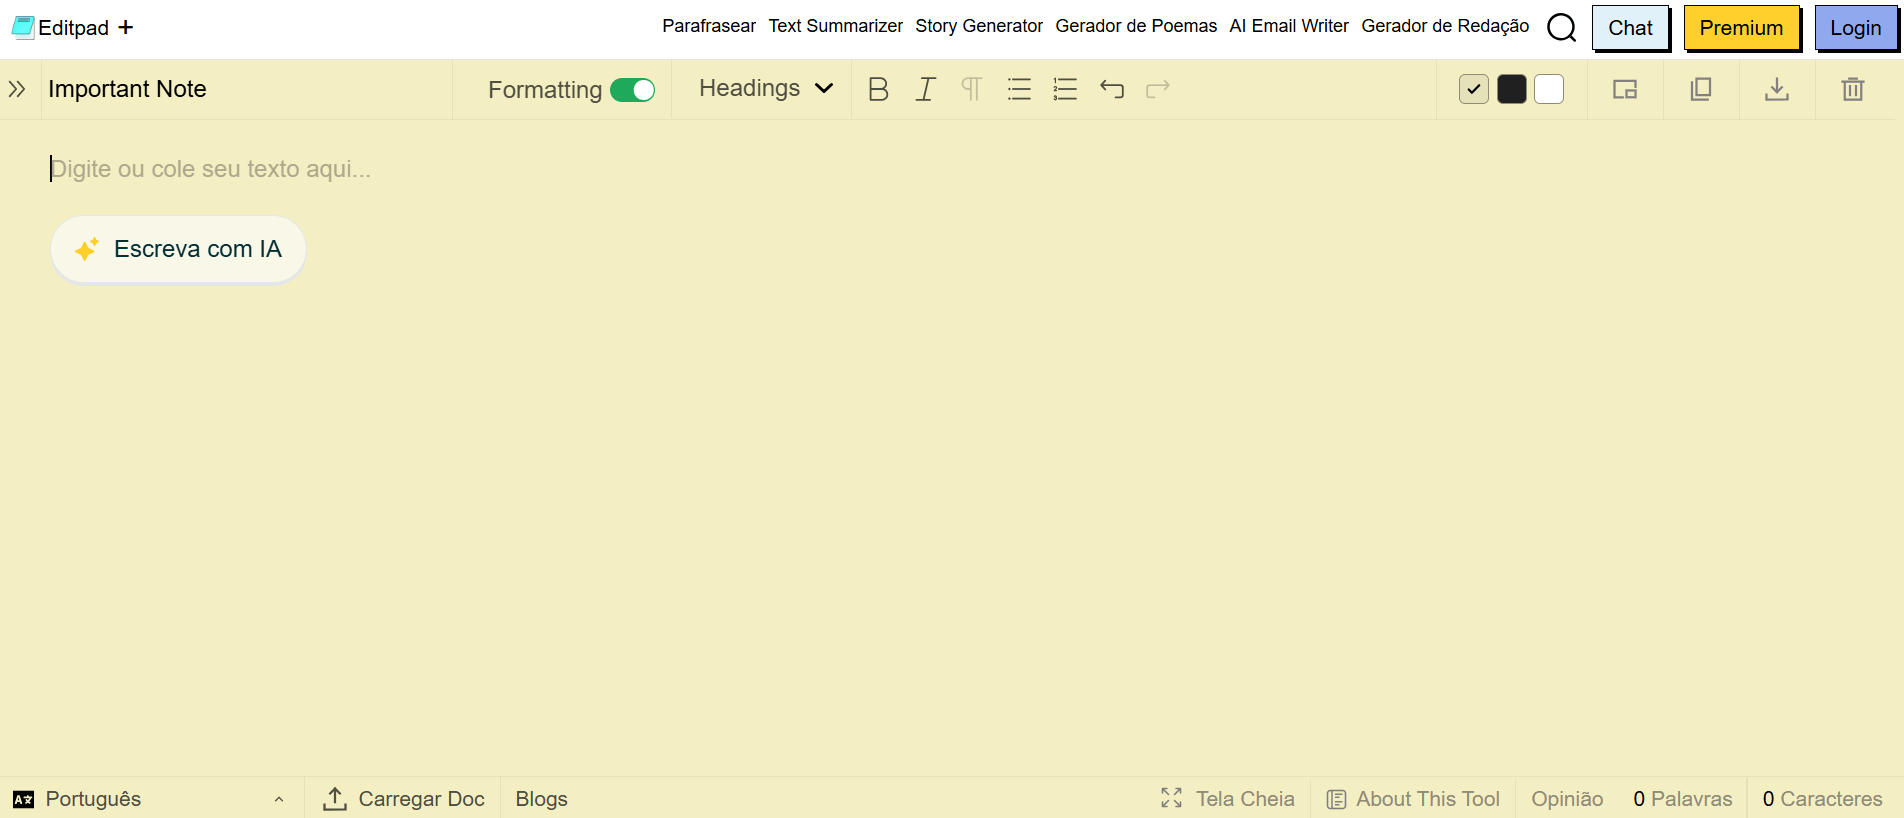Viewport: 1904px width, 818px height.
Task: Open the search magnifier icon
Action: pos(1561,27)
